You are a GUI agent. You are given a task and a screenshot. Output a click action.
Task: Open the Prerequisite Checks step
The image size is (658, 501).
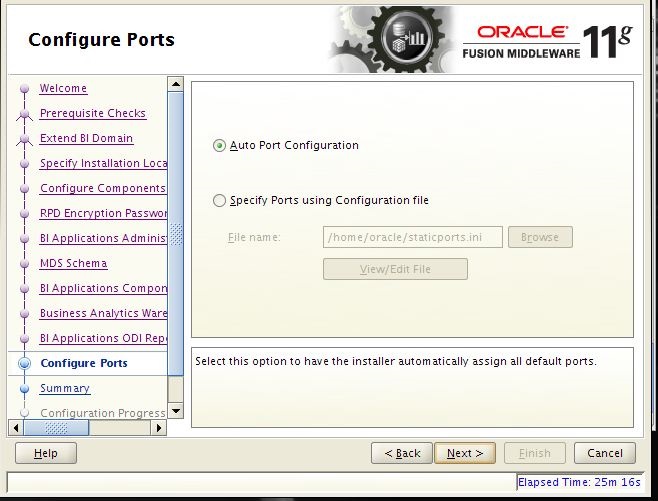pos(93,113)
